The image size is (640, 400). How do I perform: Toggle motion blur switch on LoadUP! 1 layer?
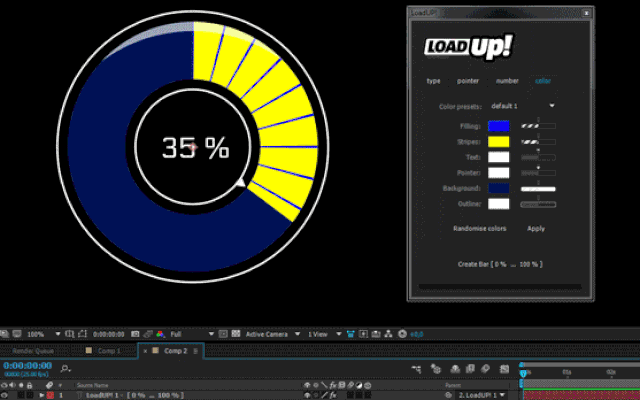pyautogui.click(x=350, y=395)
